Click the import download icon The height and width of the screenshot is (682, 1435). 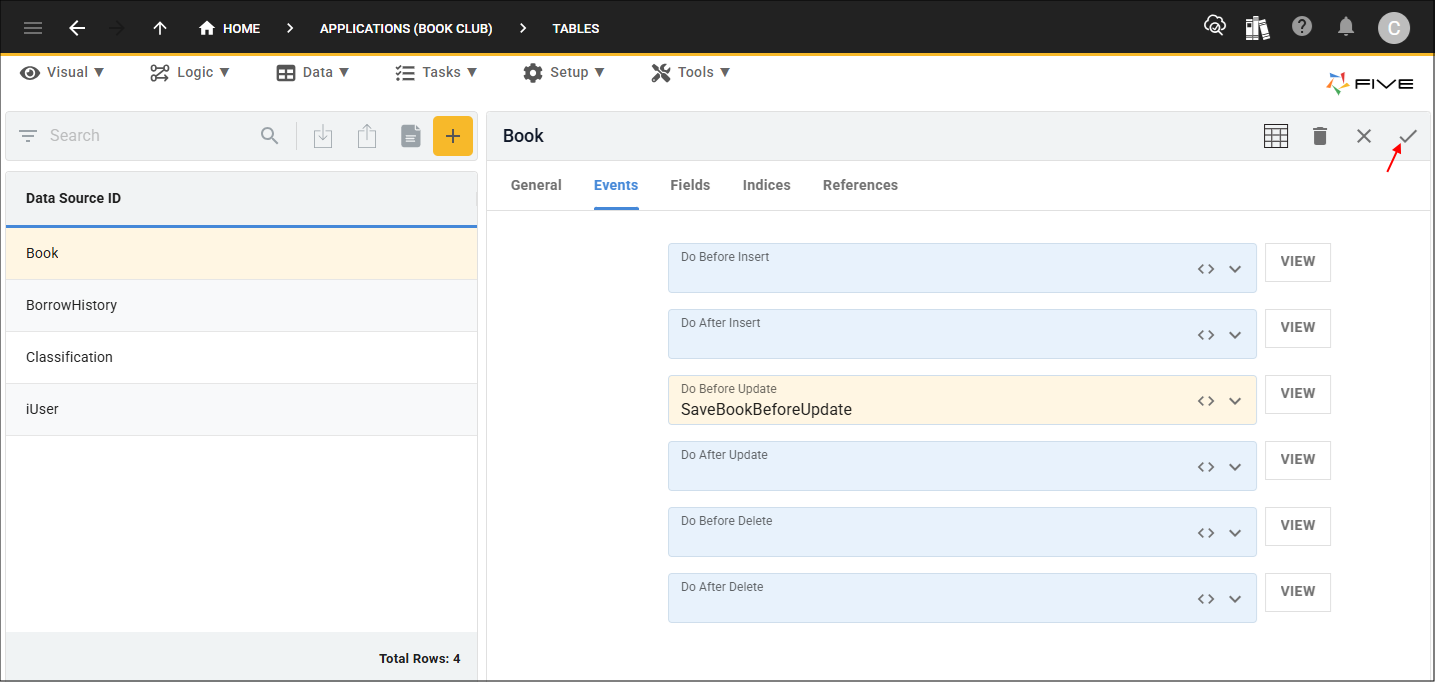pyautogui.click(x=323, y=136)
